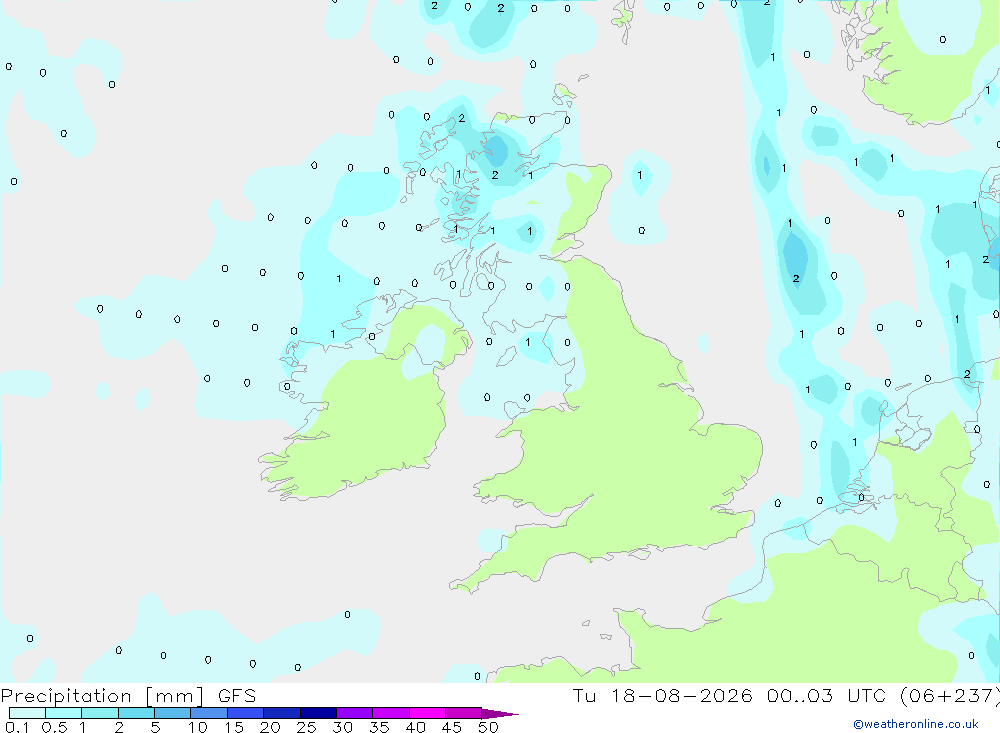This screenshot has width=1000, height=733.
Task: Click the 0.5–1 mm legend color box
Action: pos(64,713)
